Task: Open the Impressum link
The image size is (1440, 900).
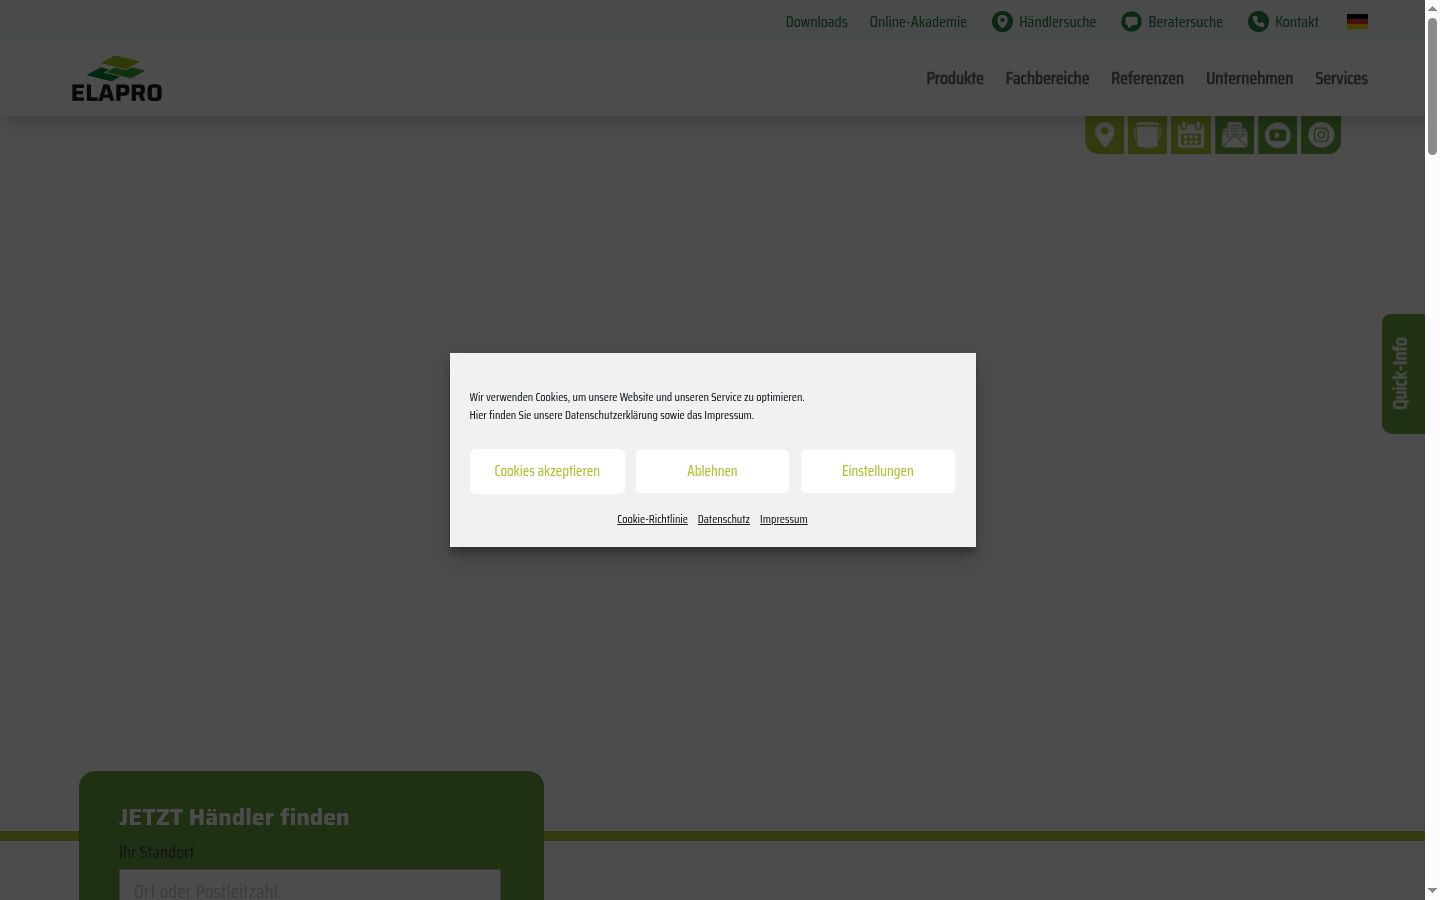Action: [783, 519]
